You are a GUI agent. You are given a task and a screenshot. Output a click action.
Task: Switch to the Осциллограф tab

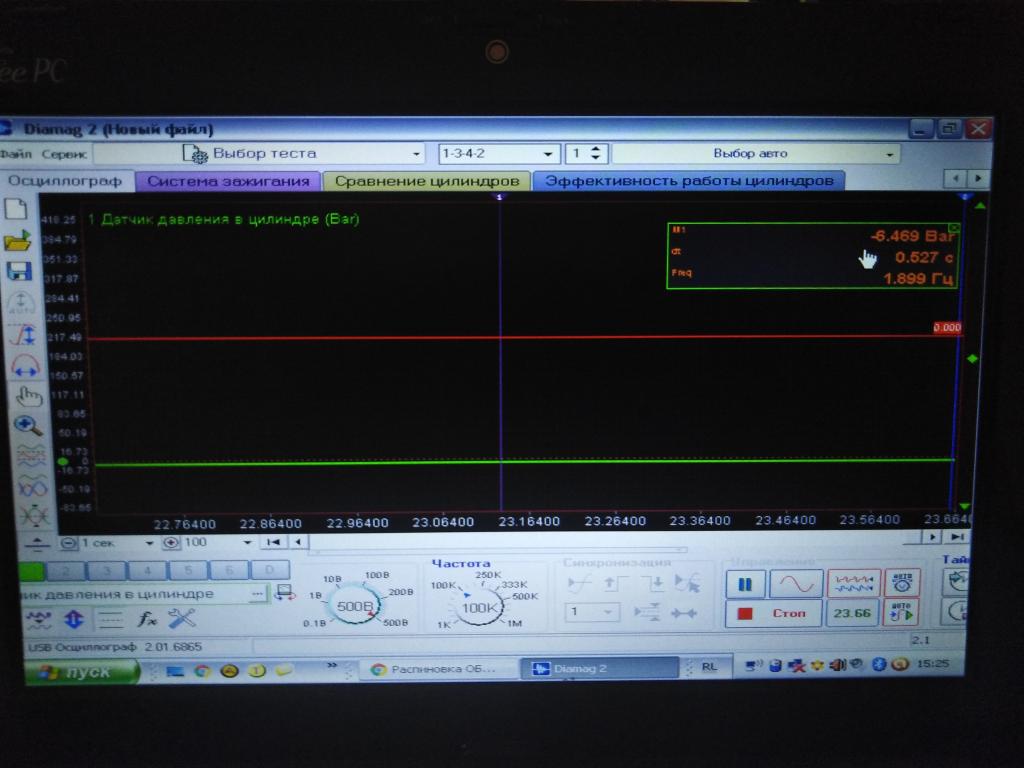pos(65,181)
